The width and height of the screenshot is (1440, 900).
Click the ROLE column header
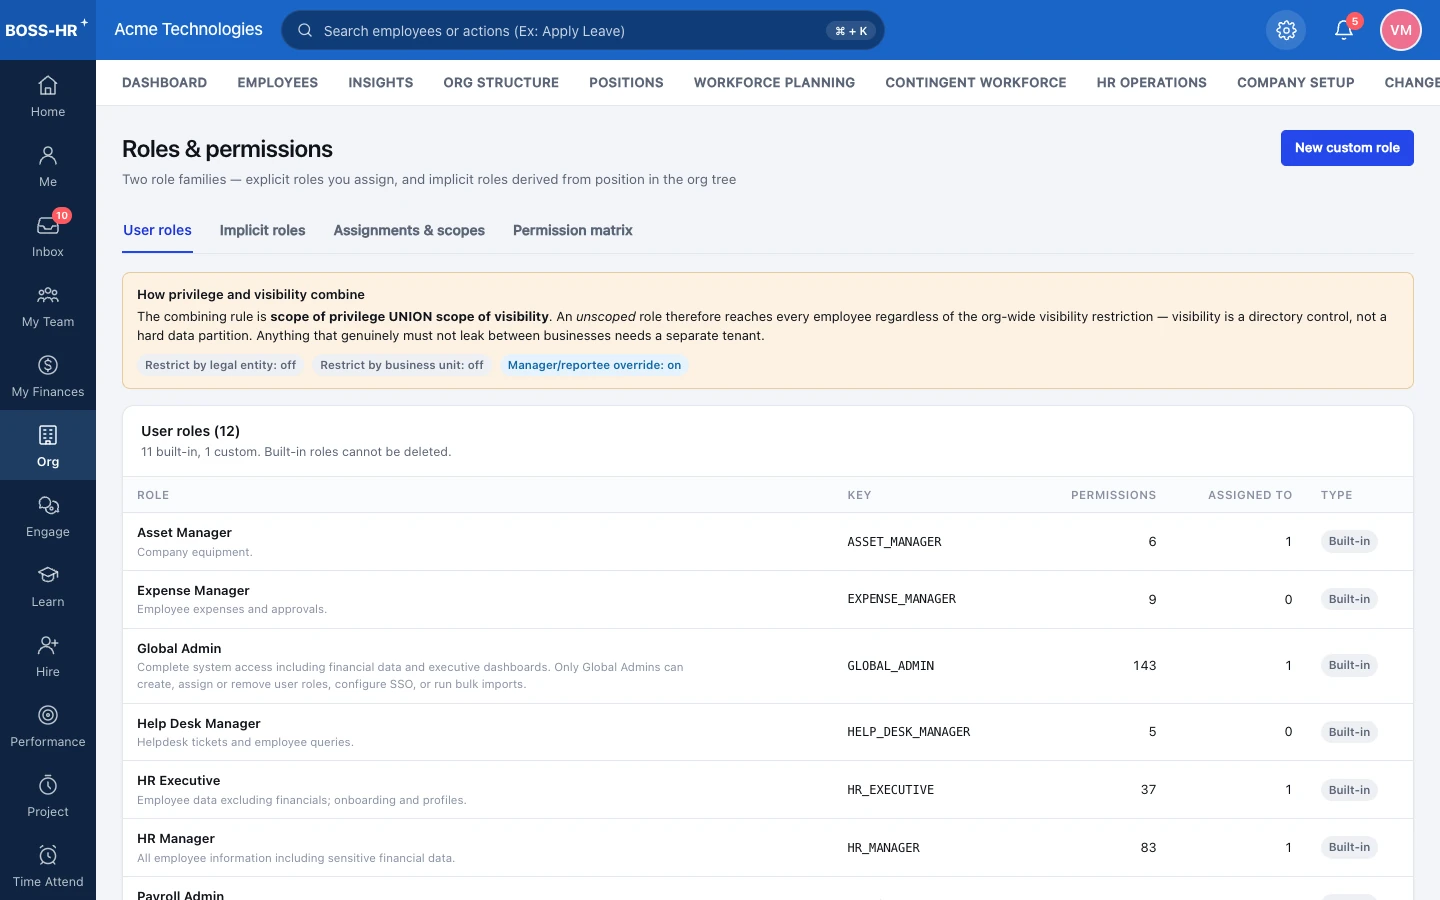(x=153, y=495)
